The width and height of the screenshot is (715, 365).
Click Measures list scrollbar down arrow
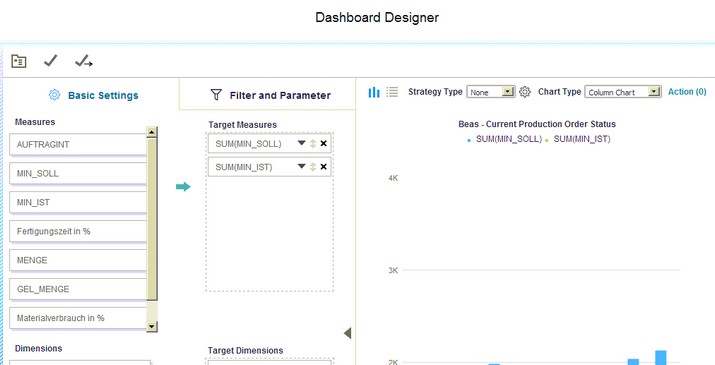(x=152, y=326)
